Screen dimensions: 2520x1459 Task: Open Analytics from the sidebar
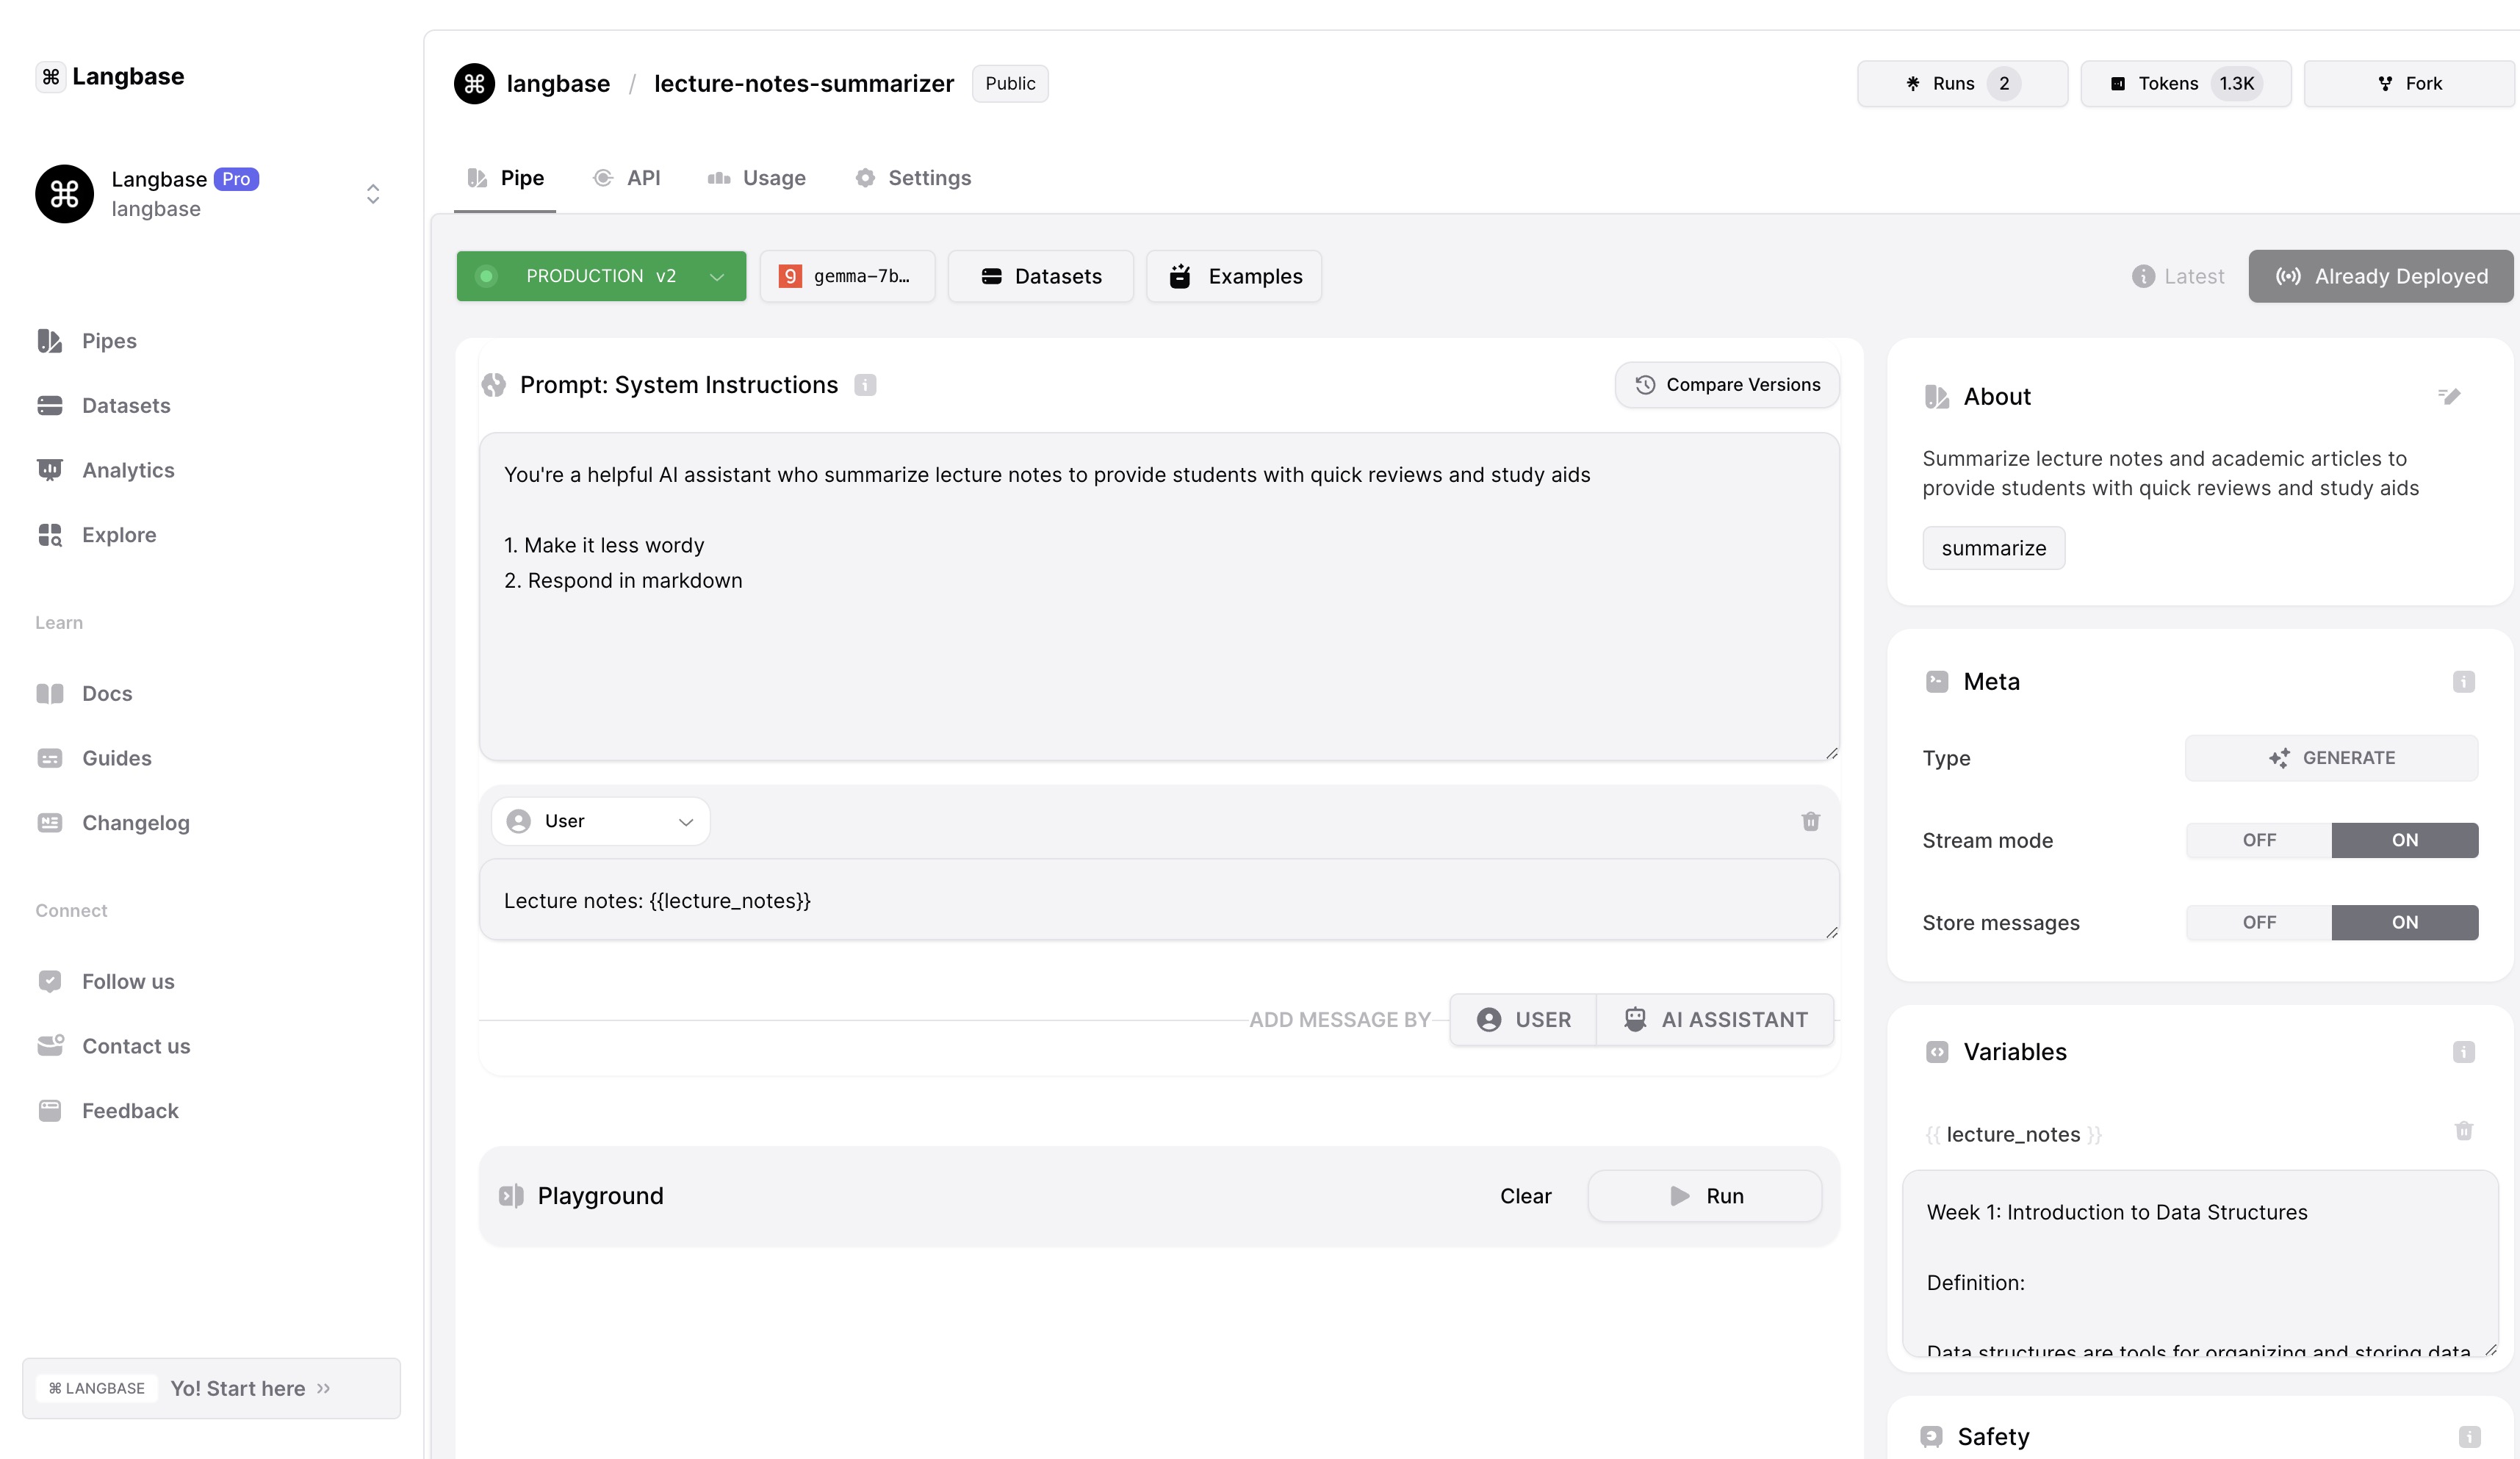point(127,470)
